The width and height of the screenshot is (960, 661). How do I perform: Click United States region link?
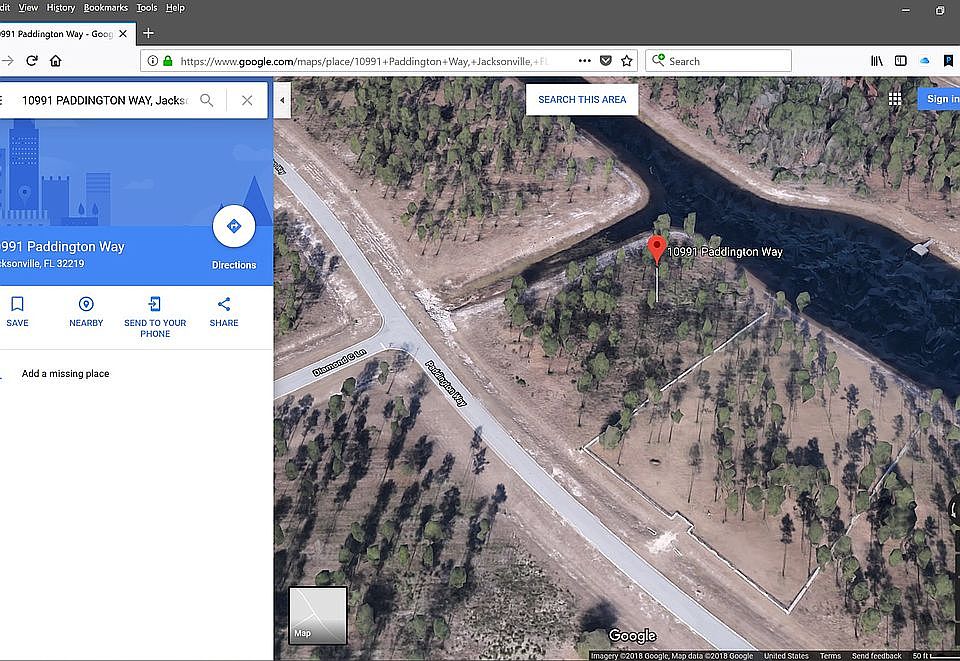pyautogui.click(x=786, y=655)
